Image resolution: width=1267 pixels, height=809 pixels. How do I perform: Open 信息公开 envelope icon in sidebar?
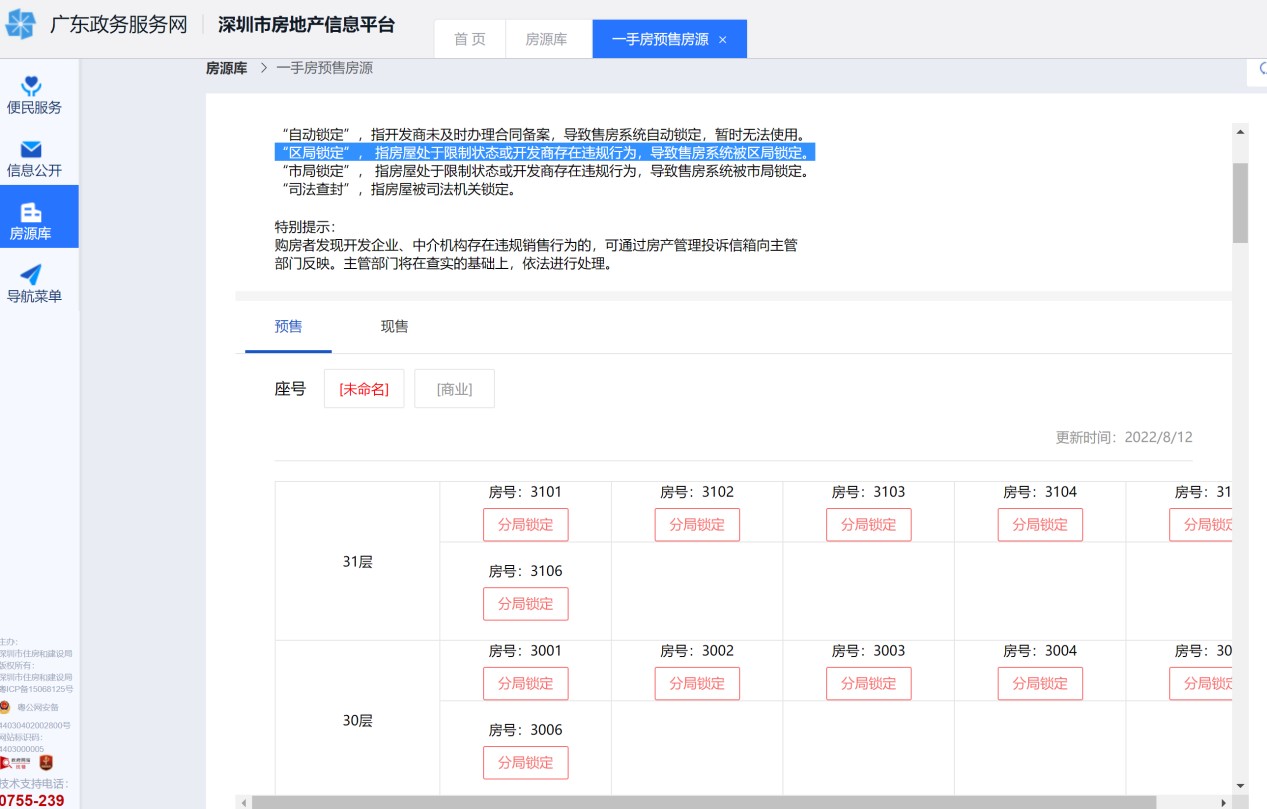tap(32, 149)
